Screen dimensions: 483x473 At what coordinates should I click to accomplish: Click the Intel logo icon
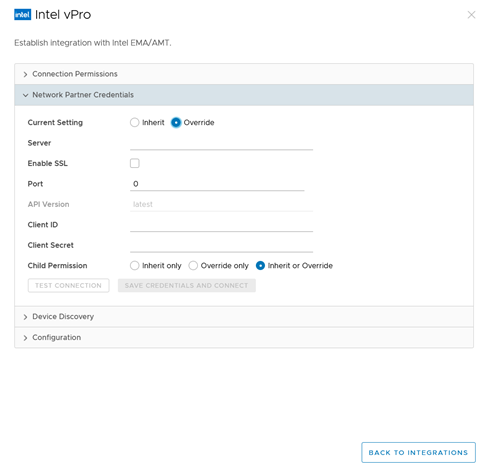point(22,15)
